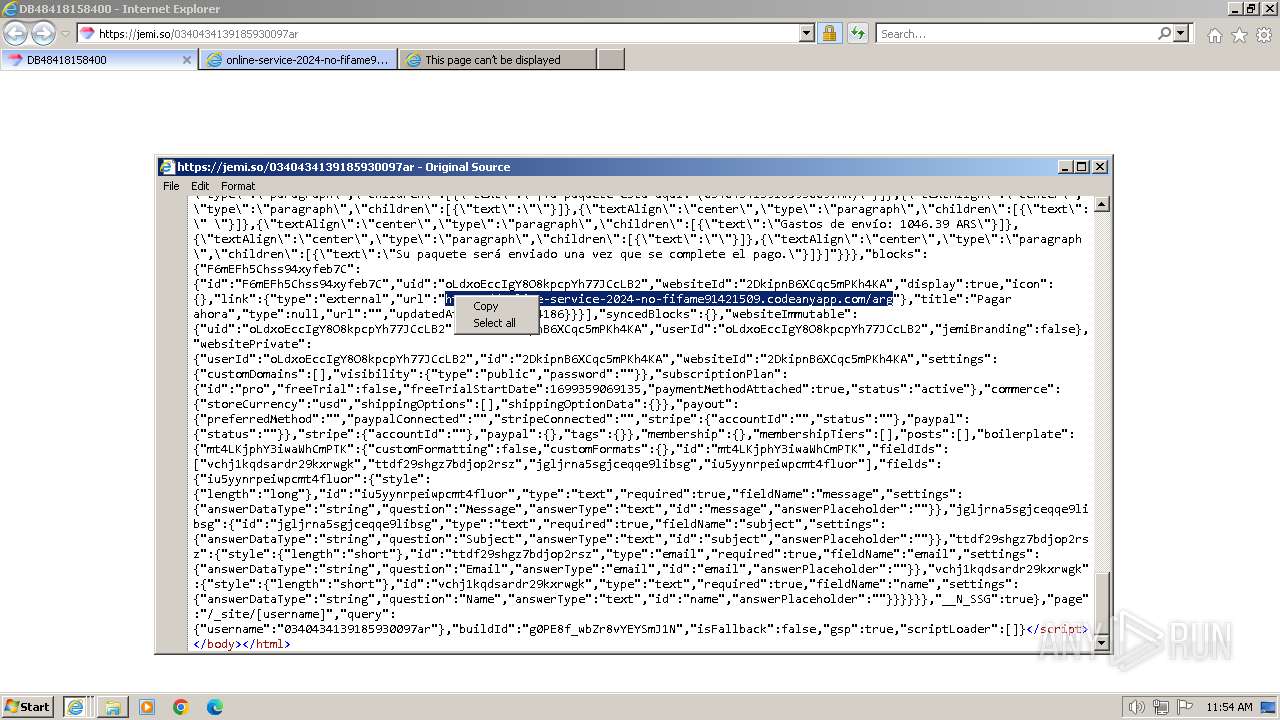Image resolution: width=1280 pixels, height=720 pixels.
Task: Open File menu in Original Source window
Action: 171,186
